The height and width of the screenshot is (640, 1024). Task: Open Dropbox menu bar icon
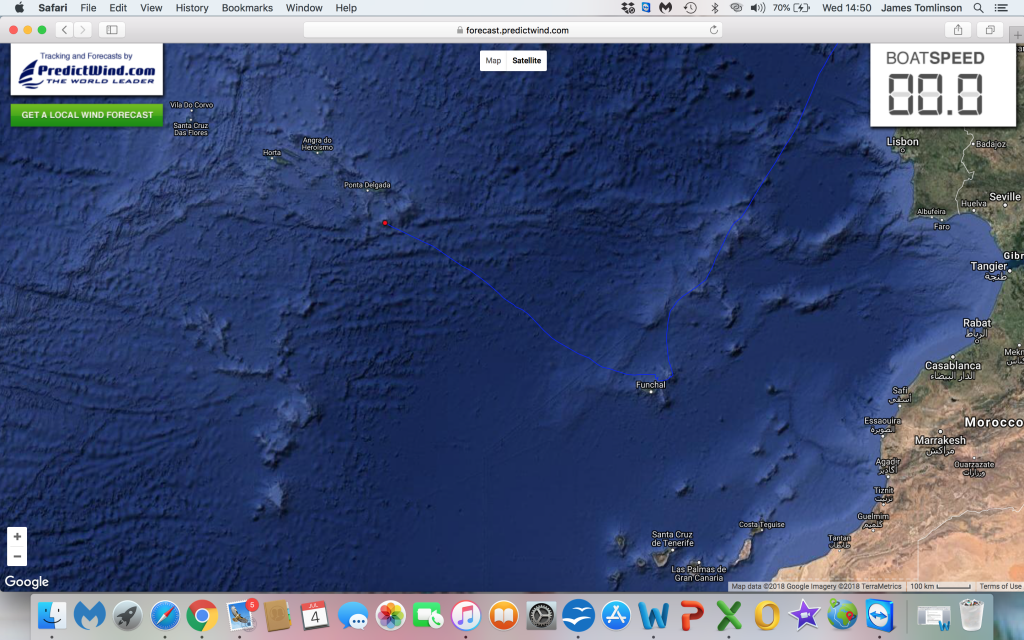628,8
